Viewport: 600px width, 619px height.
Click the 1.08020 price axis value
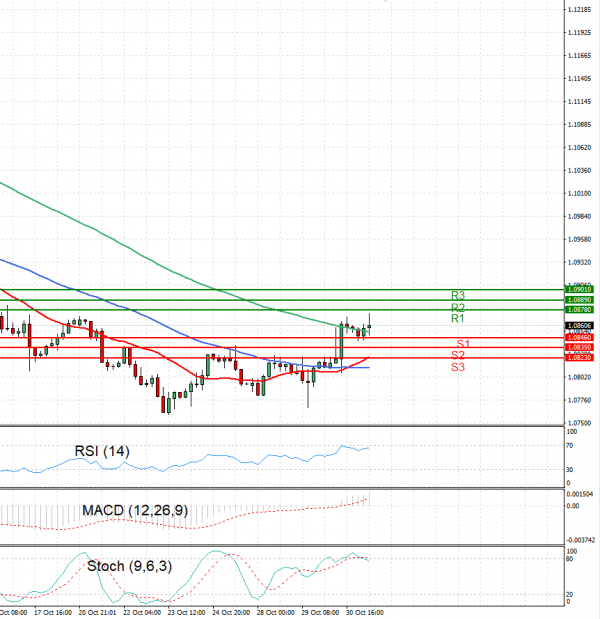[579, 377]
